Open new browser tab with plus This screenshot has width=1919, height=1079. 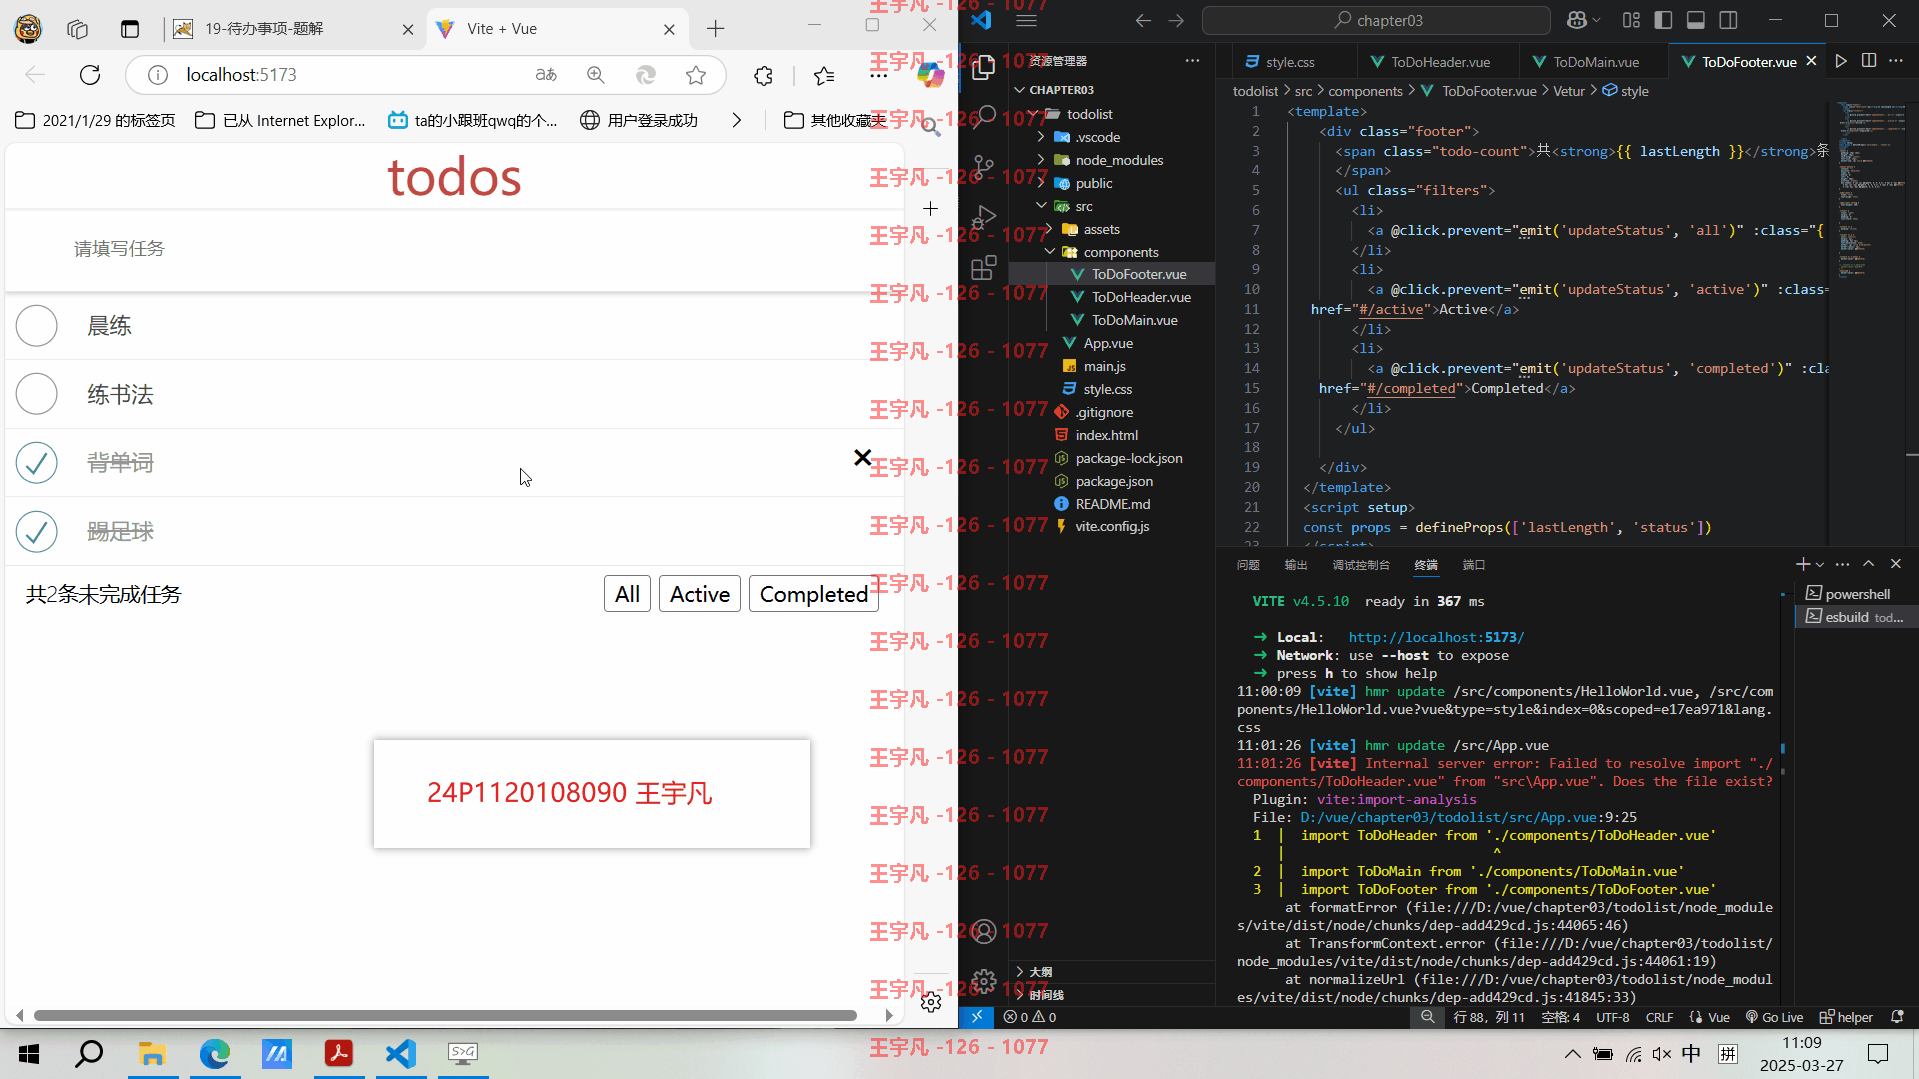[x=715, y=29]
